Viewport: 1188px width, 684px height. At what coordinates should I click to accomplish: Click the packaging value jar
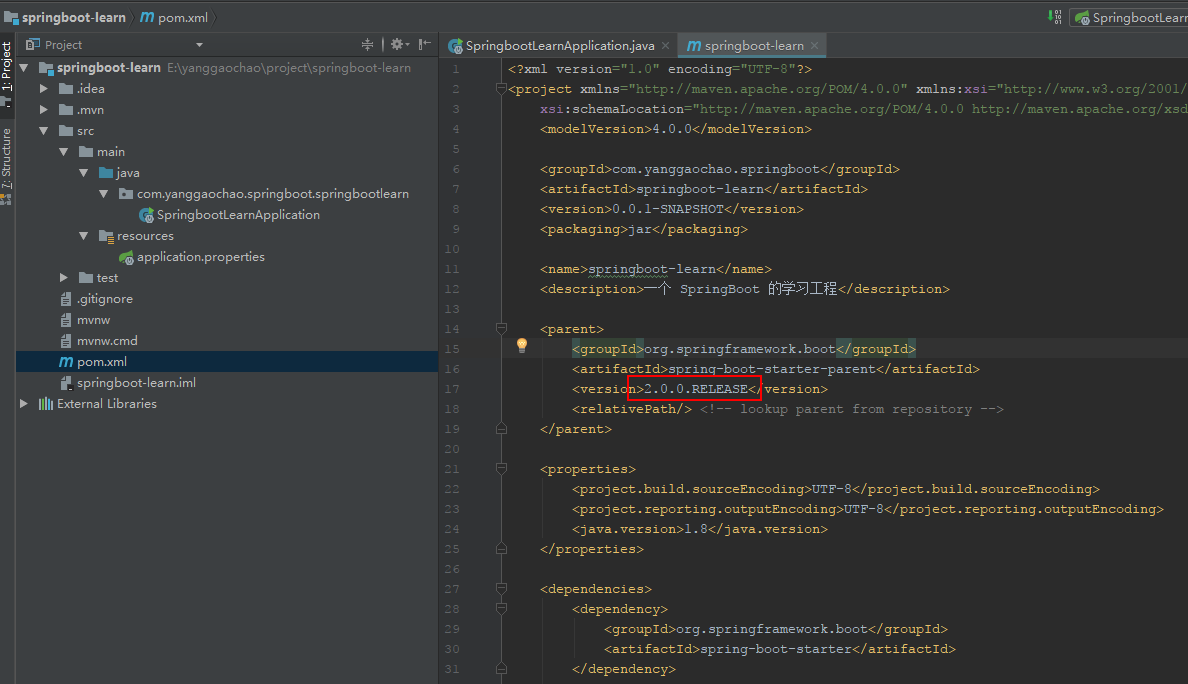pos(640,229)
